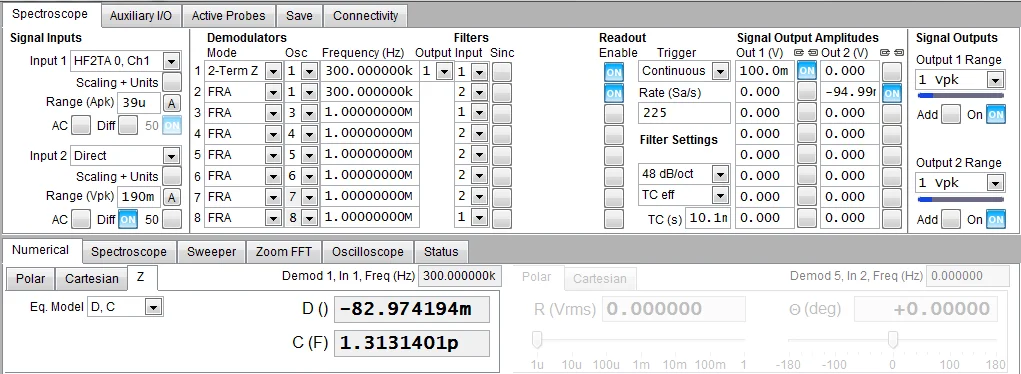Toggle Signal Output 2 On switch
The height and width of the screenshot is (374, 1021).
(996, 220)
